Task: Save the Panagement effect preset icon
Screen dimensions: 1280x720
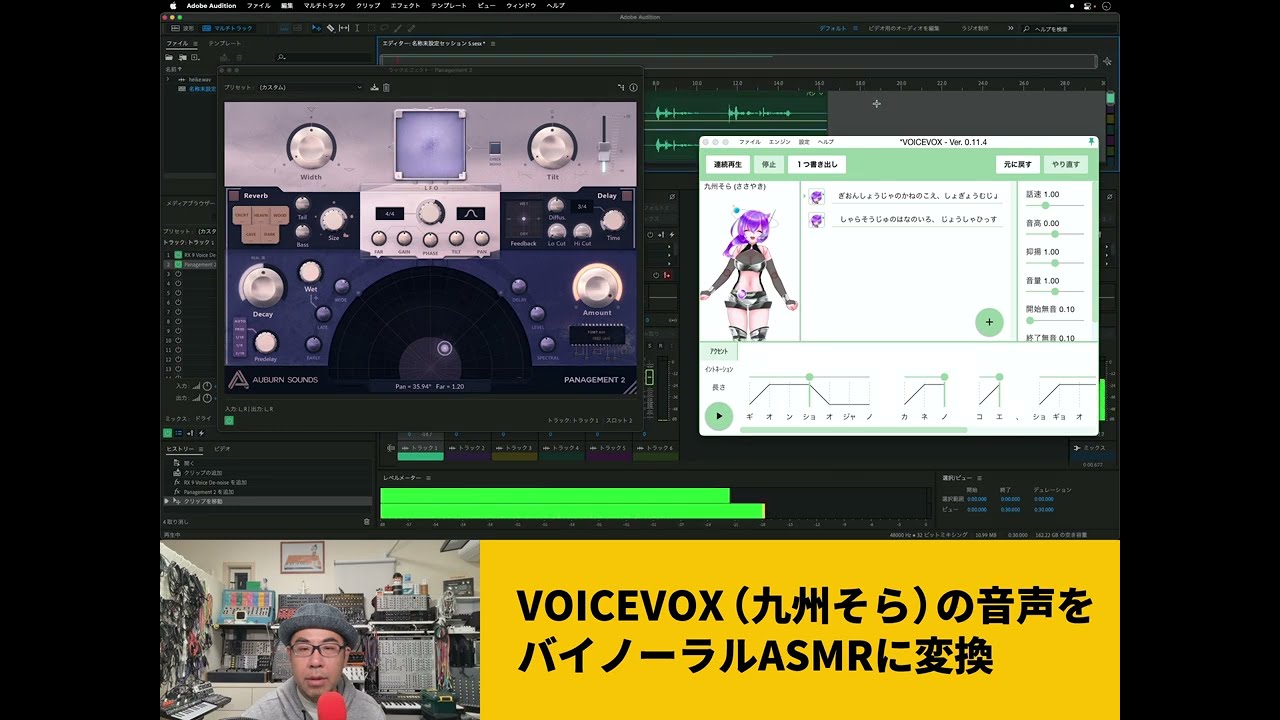Action: (x=374, y=87)
